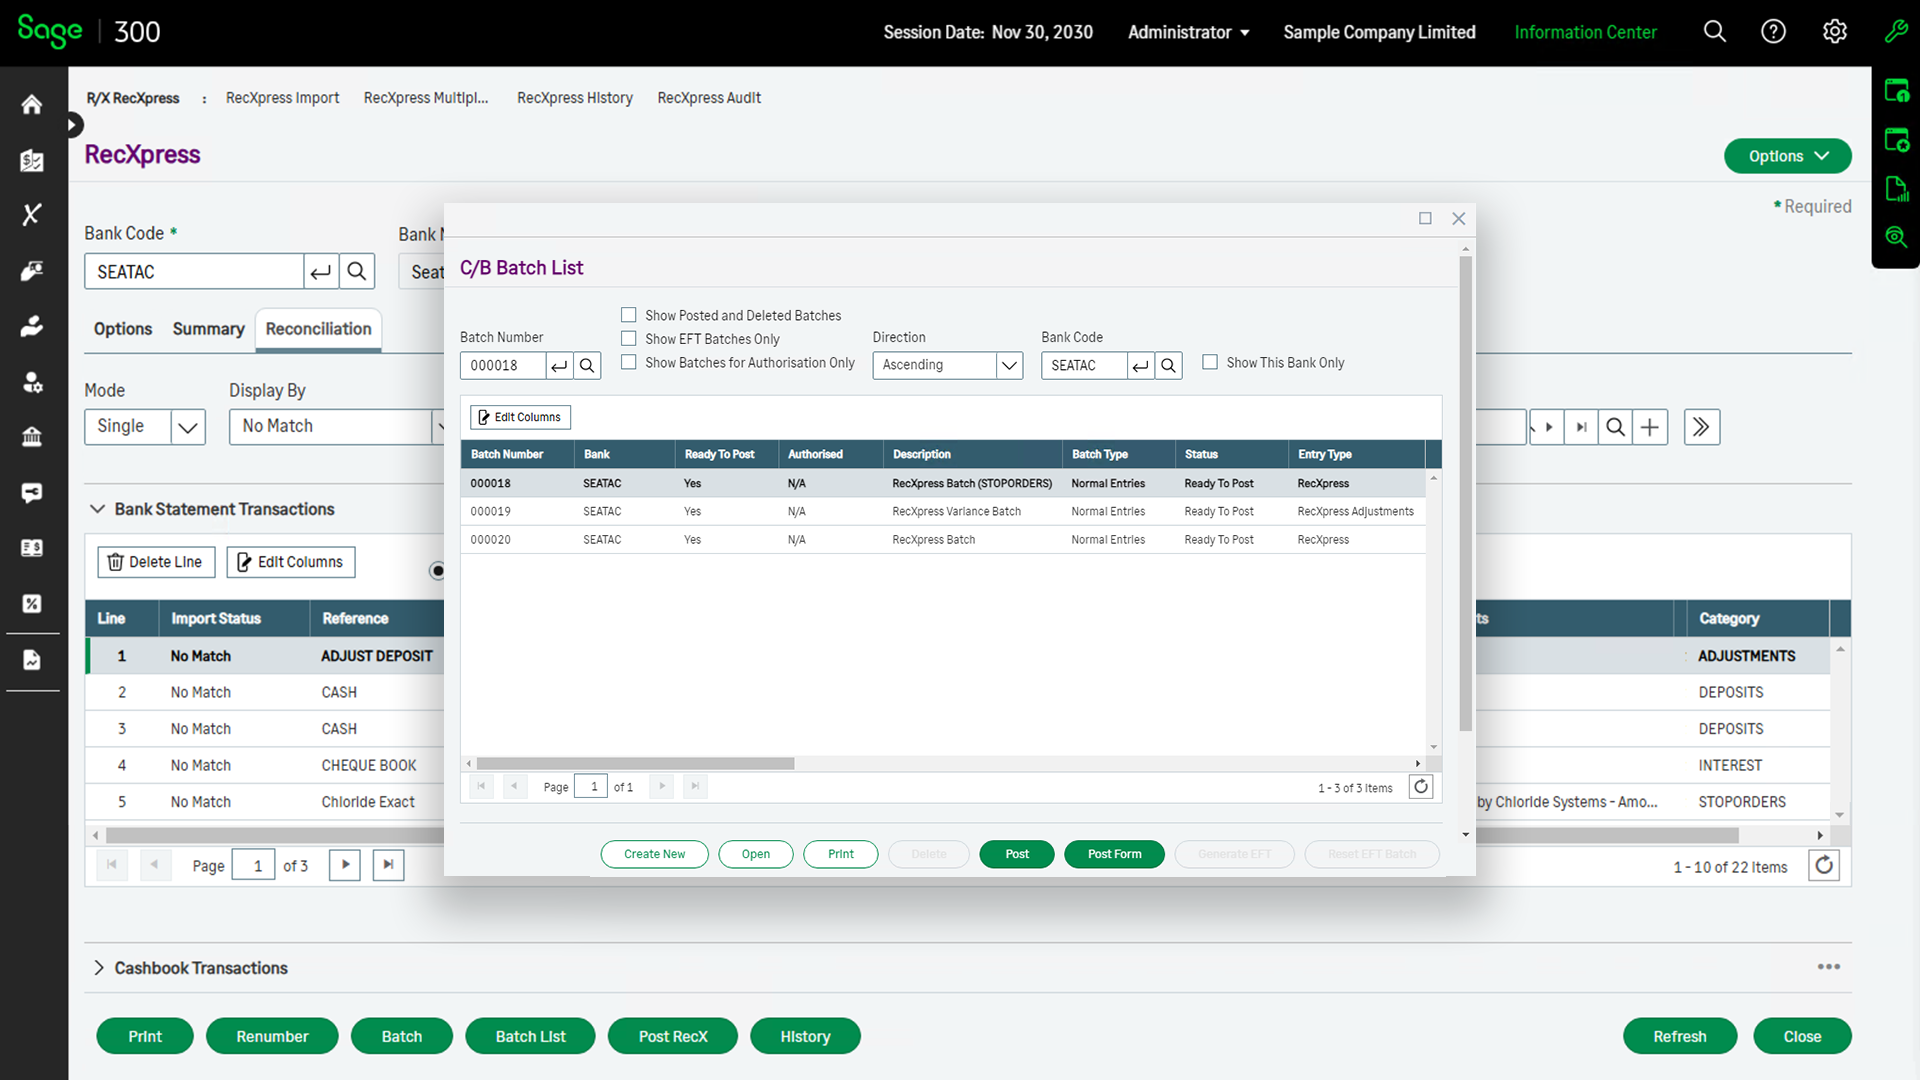
Task: Enable Show Posted and Deleted Batches
Action: 629,315
